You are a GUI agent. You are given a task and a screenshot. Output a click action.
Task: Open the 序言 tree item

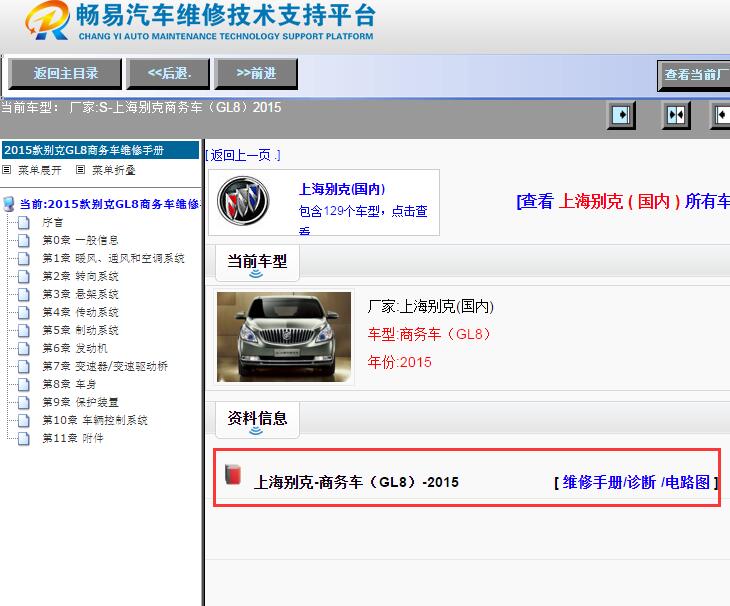click(53, 222)
